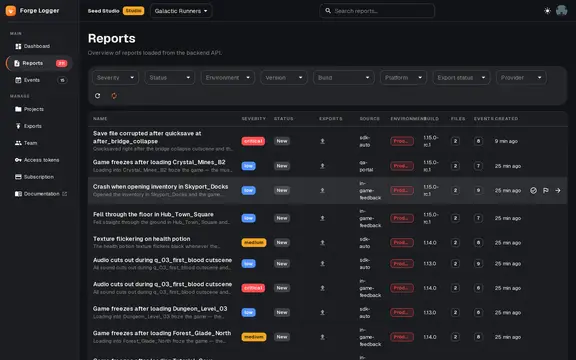Viewport: 576px width, 360px height.
Task: Click the white refresh icon below filters
Action: 97,96
